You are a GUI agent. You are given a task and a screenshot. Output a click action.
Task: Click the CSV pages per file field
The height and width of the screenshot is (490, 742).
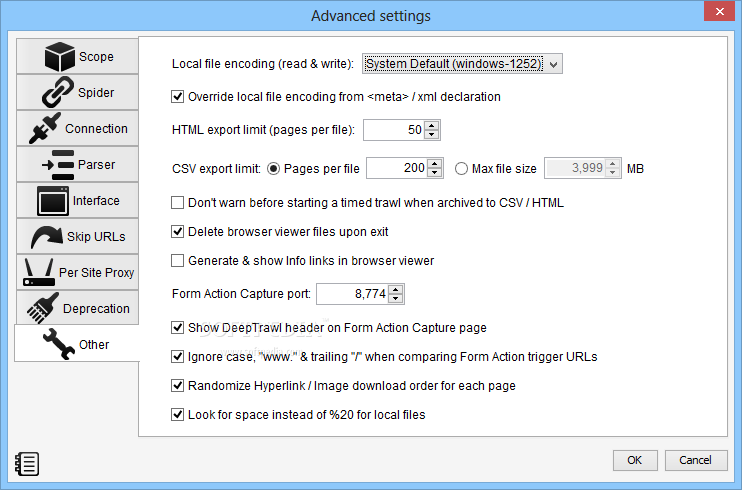(x=398, y=168)
